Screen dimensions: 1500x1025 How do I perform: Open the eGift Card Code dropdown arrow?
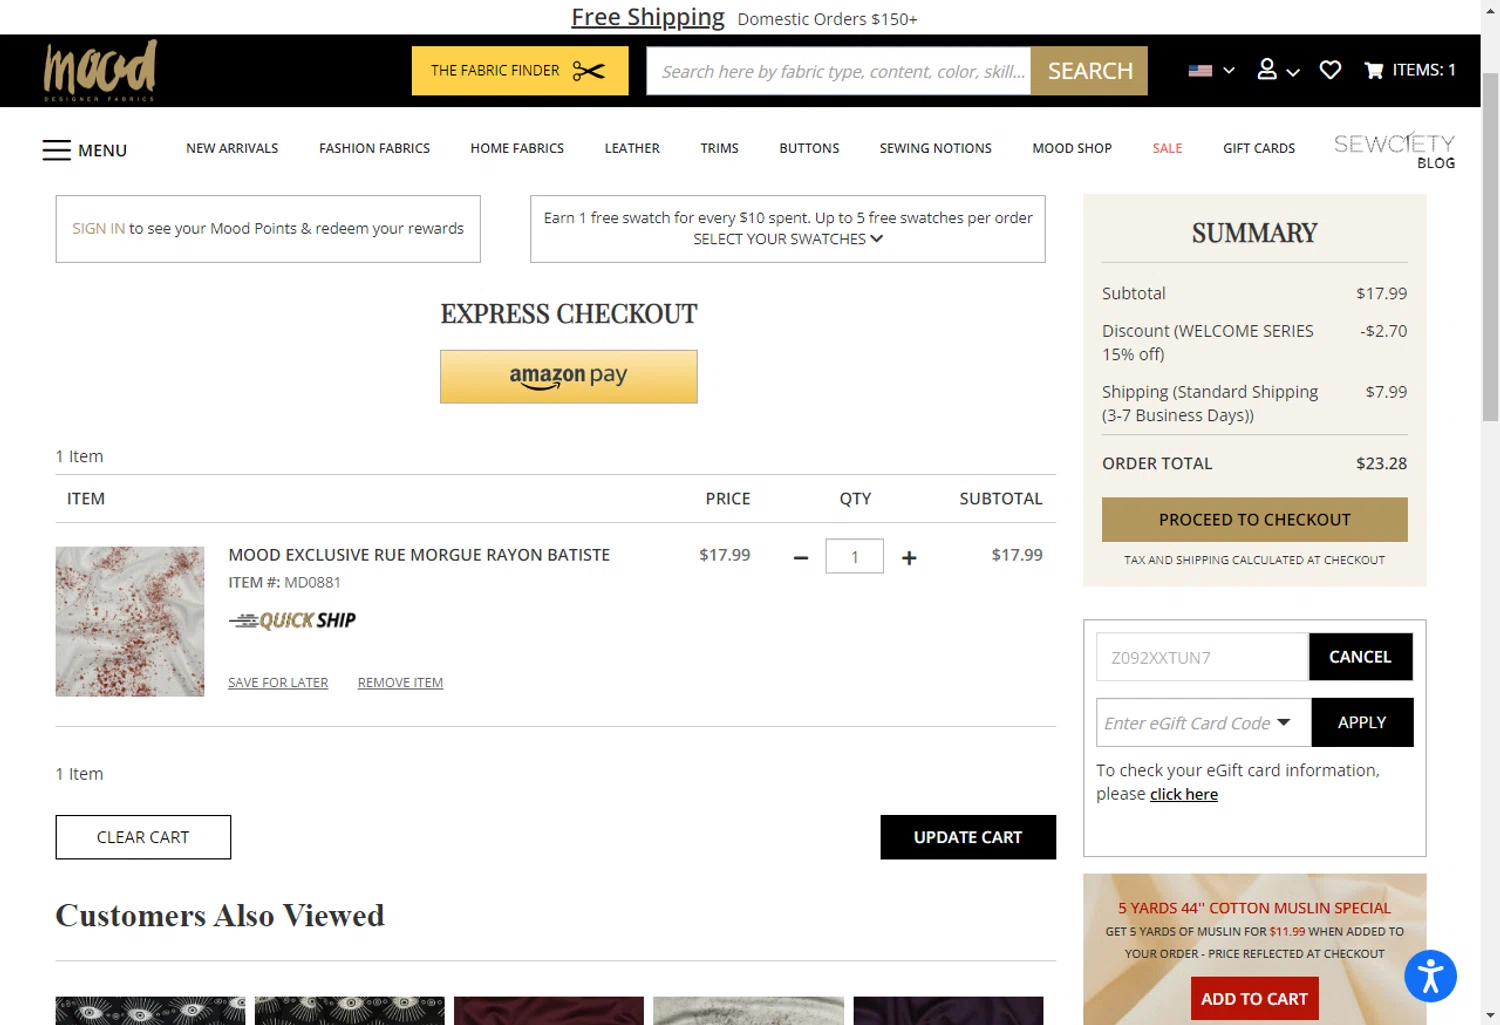tap(1284, 722)
